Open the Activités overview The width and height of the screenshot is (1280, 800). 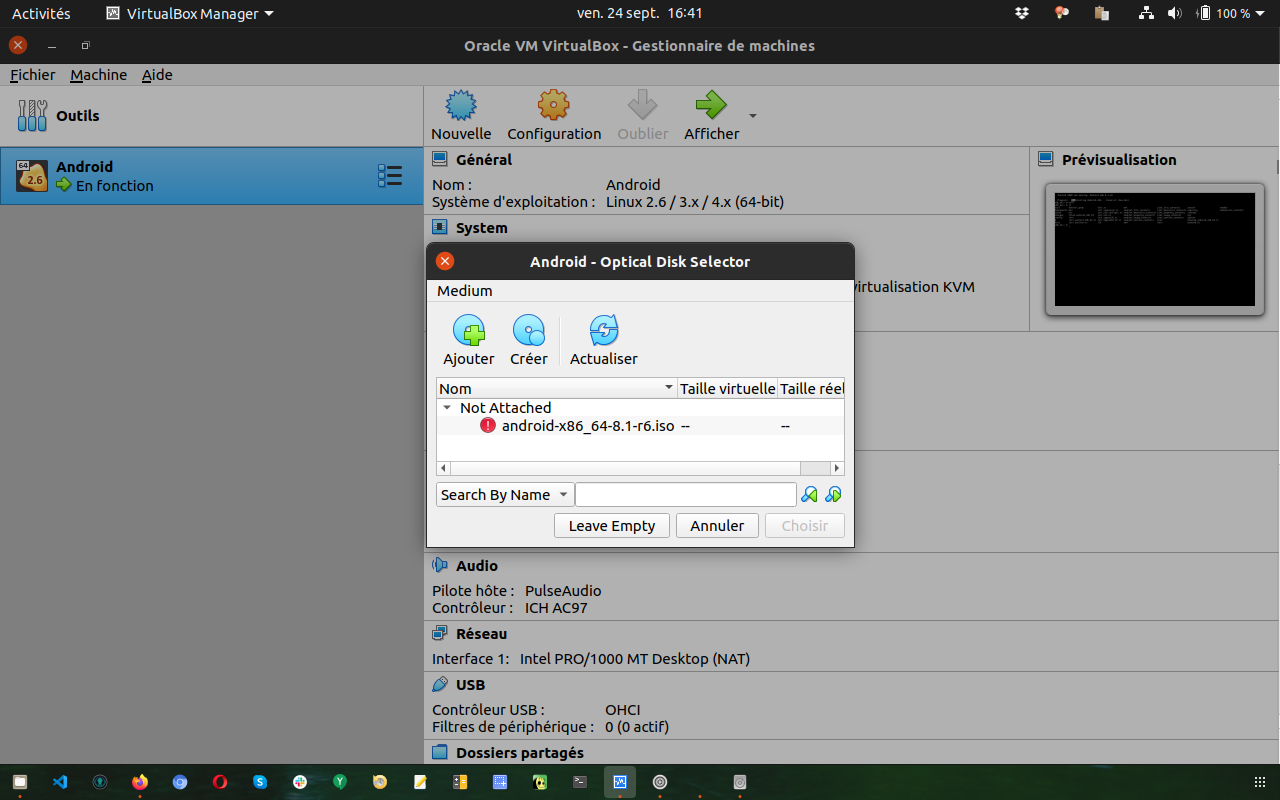click(41, 13)
